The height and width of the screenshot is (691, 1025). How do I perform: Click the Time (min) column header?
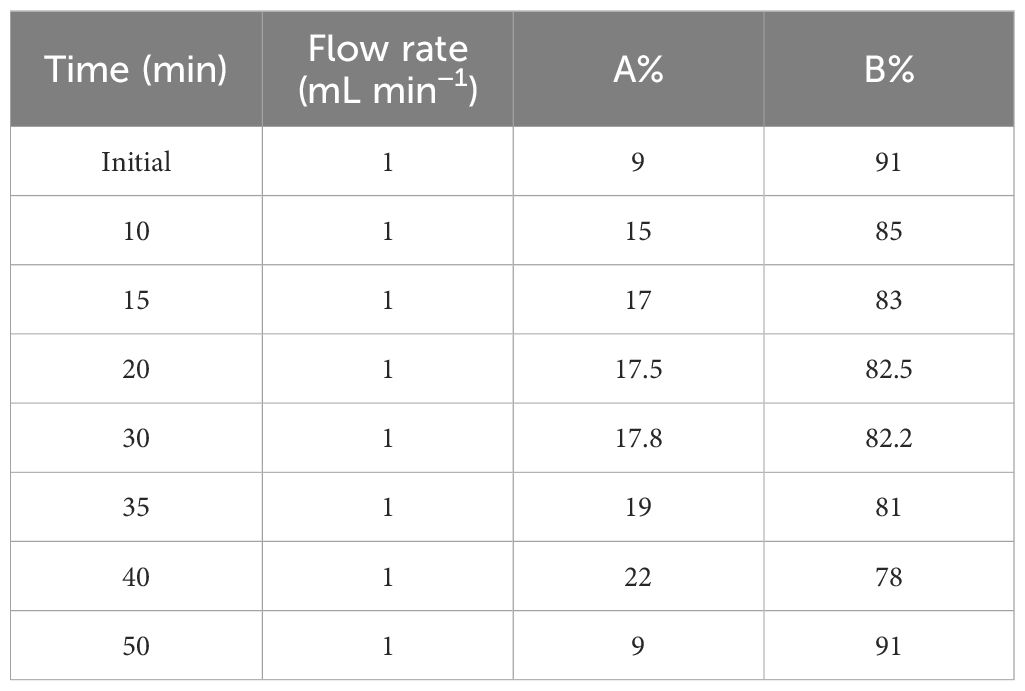pyautogui.click(x=136, y=69)
